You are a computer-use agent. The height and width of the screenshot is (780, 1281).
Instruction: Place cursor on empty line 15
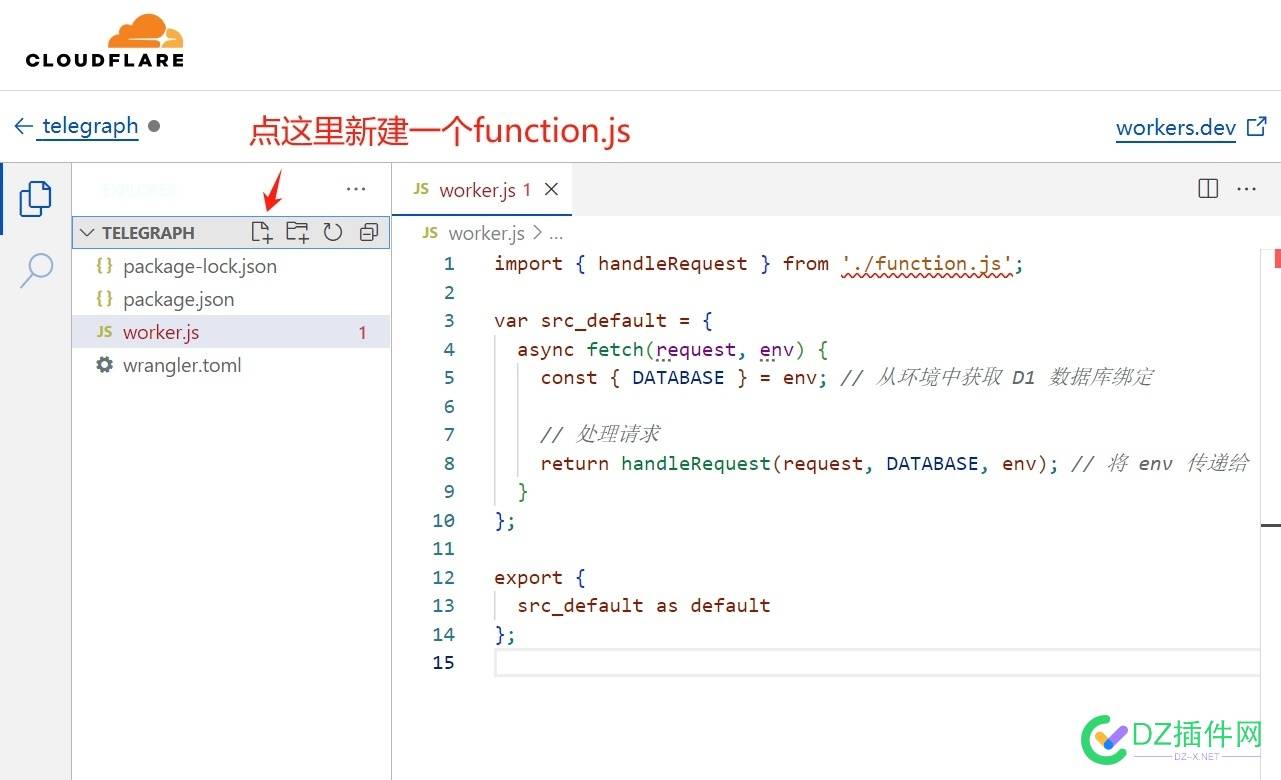coord(876,663)
